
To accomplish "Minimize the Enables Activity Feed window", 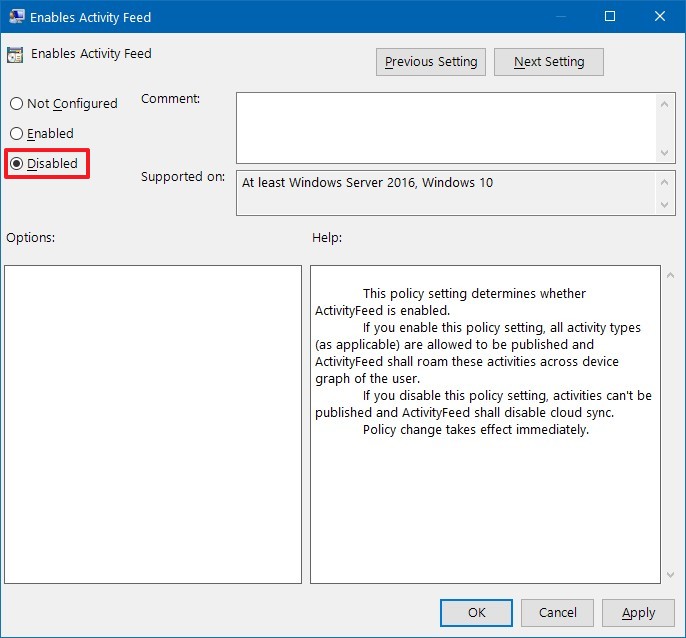I will (x=560, y=17).
